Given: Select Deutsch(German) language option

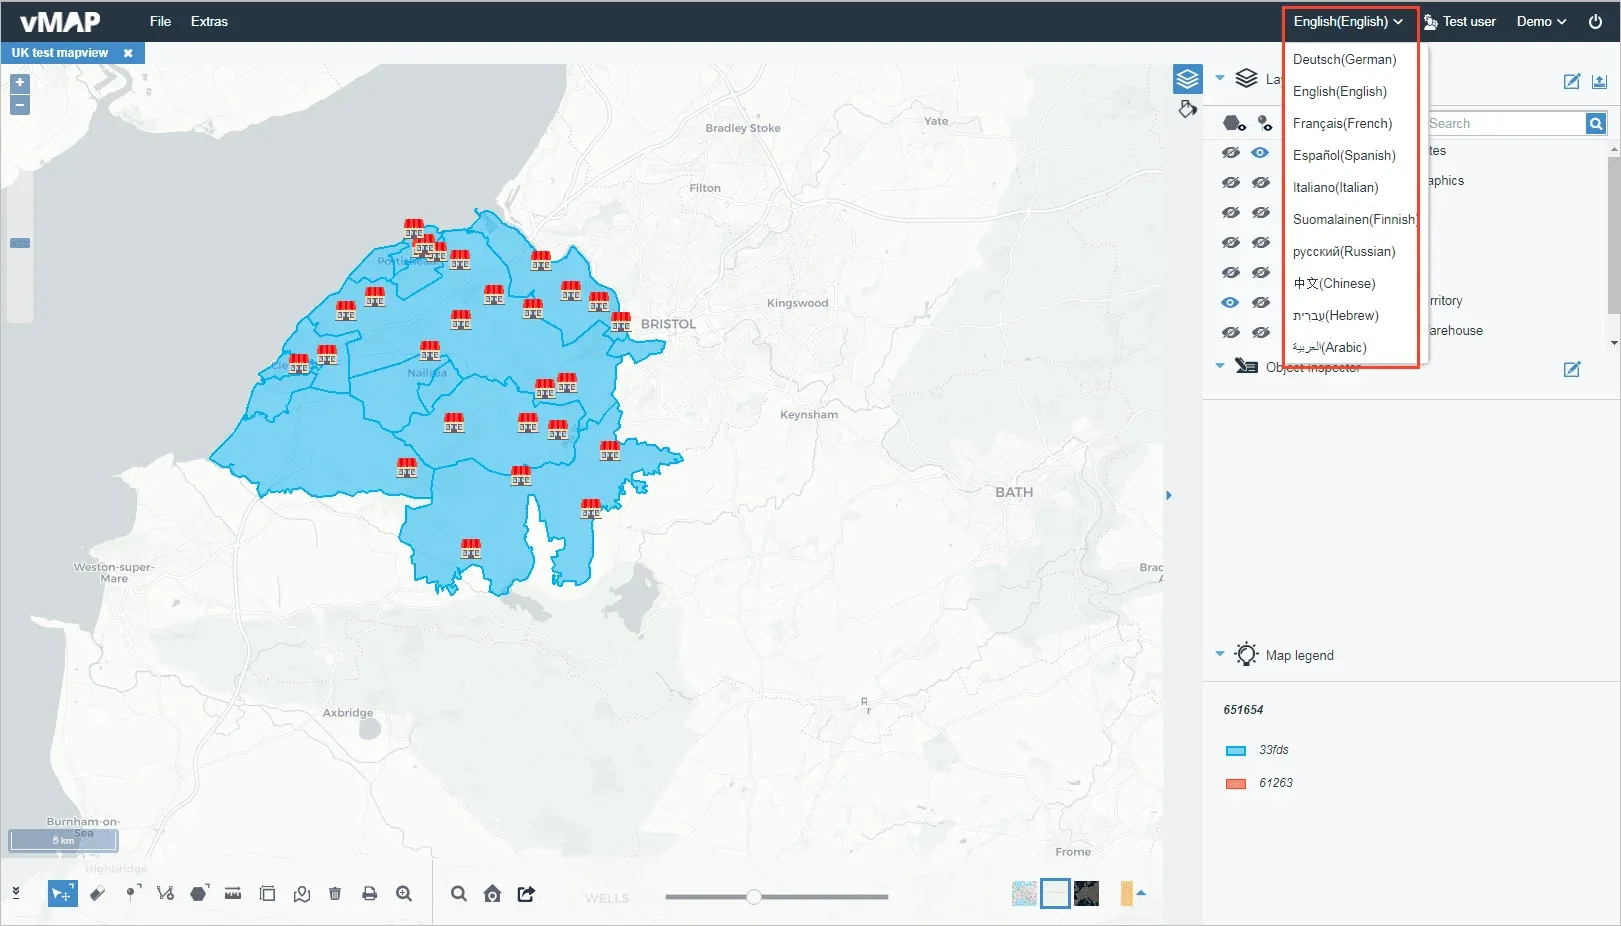Looking at the screenshot, I should pyautogui.click(x=1344, y=60).
